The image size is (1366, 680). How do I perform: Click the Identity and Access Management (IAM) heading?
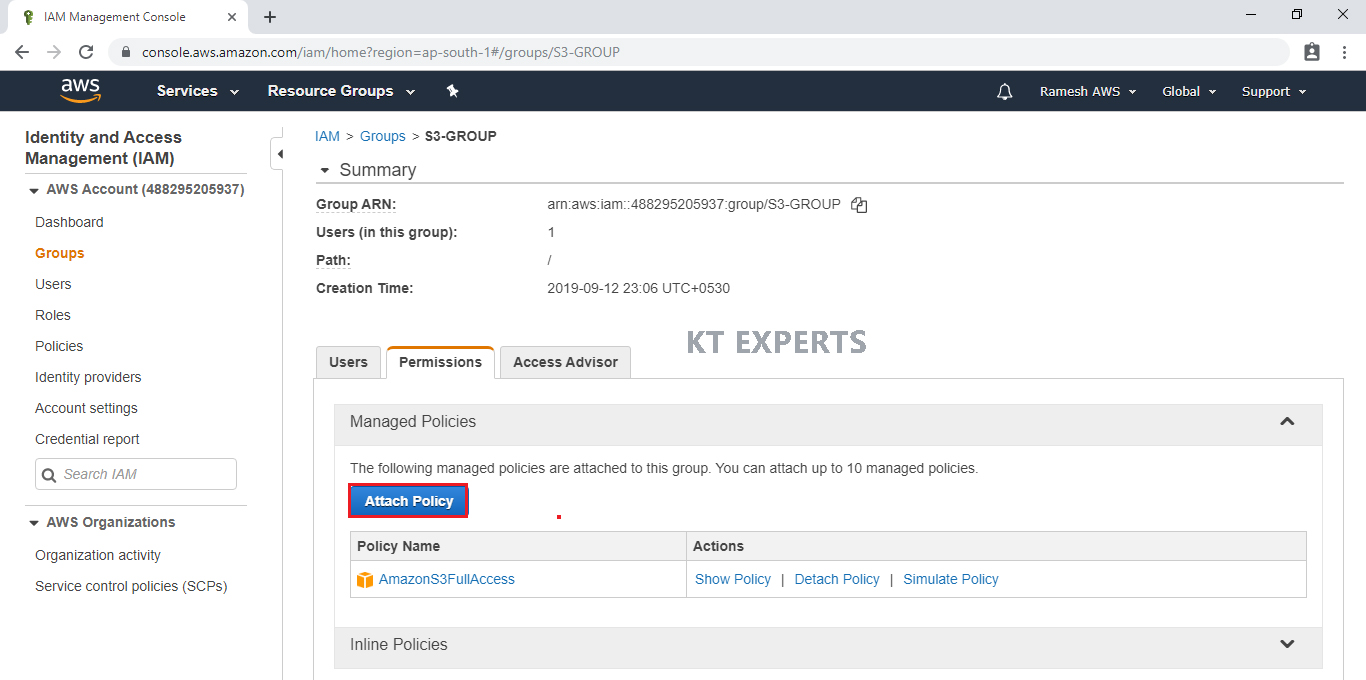pyautogui.click(x=103, y=148)
